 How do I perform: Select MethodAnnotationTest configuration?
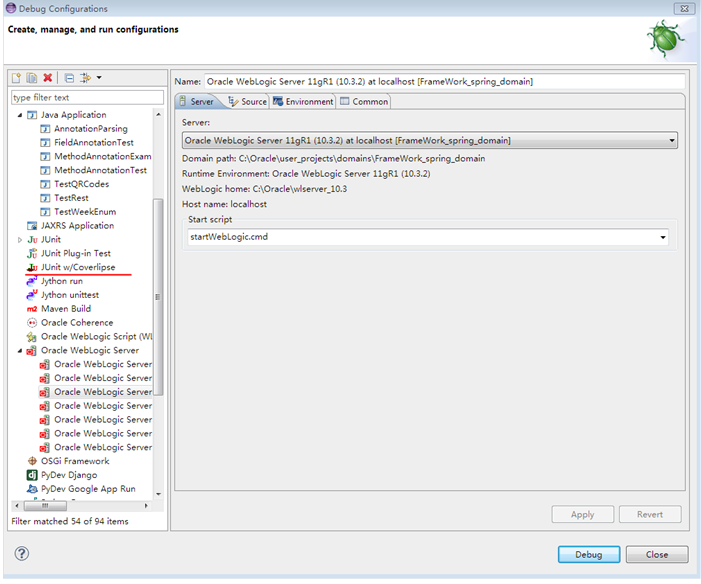(x=100, y=170)
